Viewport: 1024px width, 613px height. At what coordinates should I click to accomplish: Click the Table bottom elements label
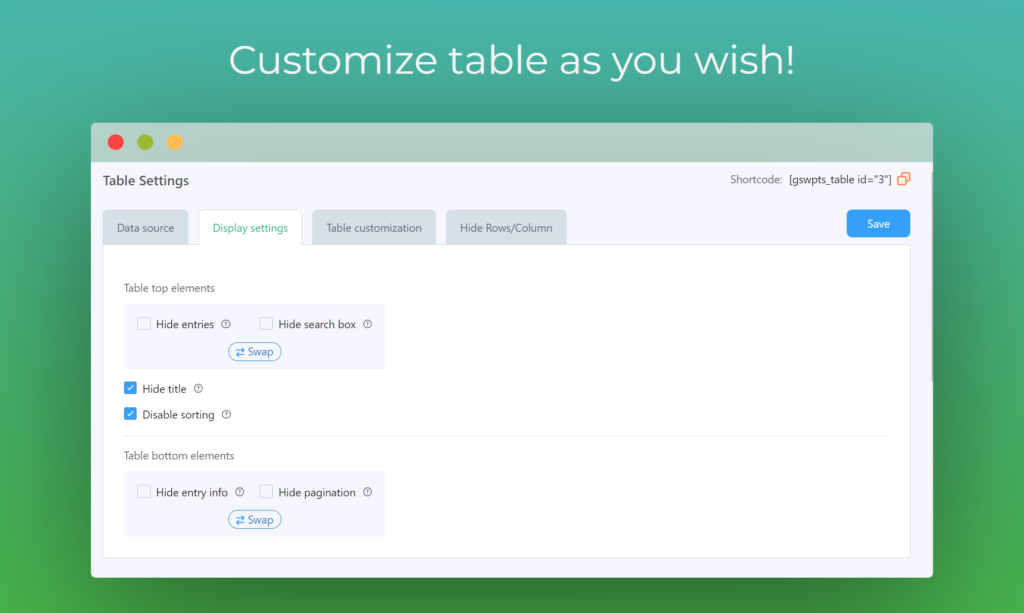point(179,456)
